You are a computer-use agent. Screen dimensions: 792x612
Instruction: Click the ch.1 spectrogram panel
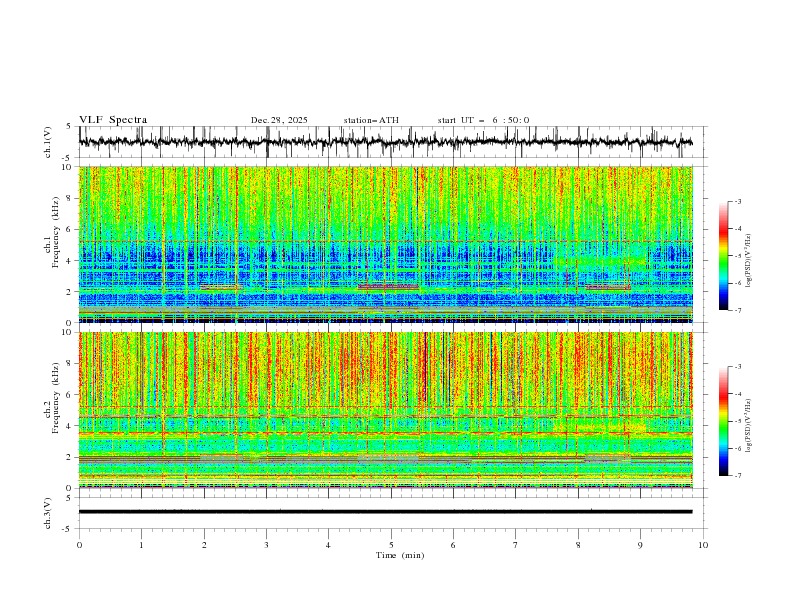point(385,244)
